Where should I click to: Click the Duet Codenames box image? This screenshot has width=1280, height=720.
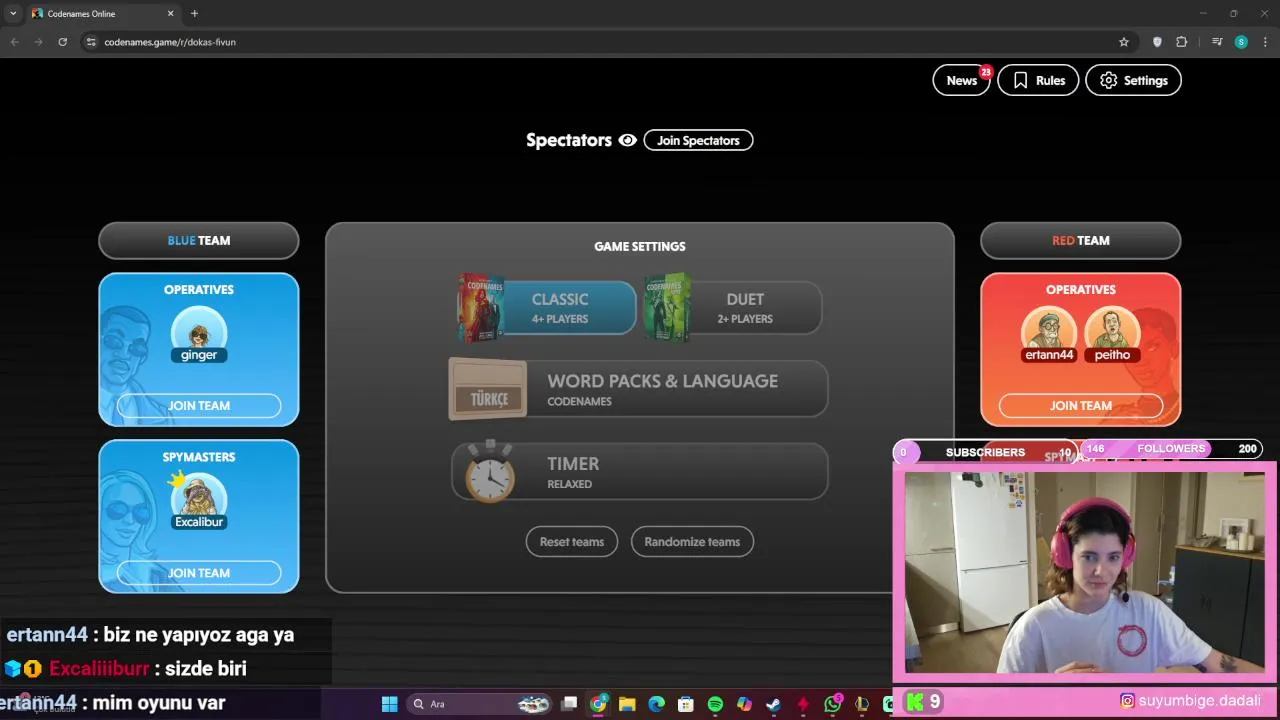pos(668,307)
